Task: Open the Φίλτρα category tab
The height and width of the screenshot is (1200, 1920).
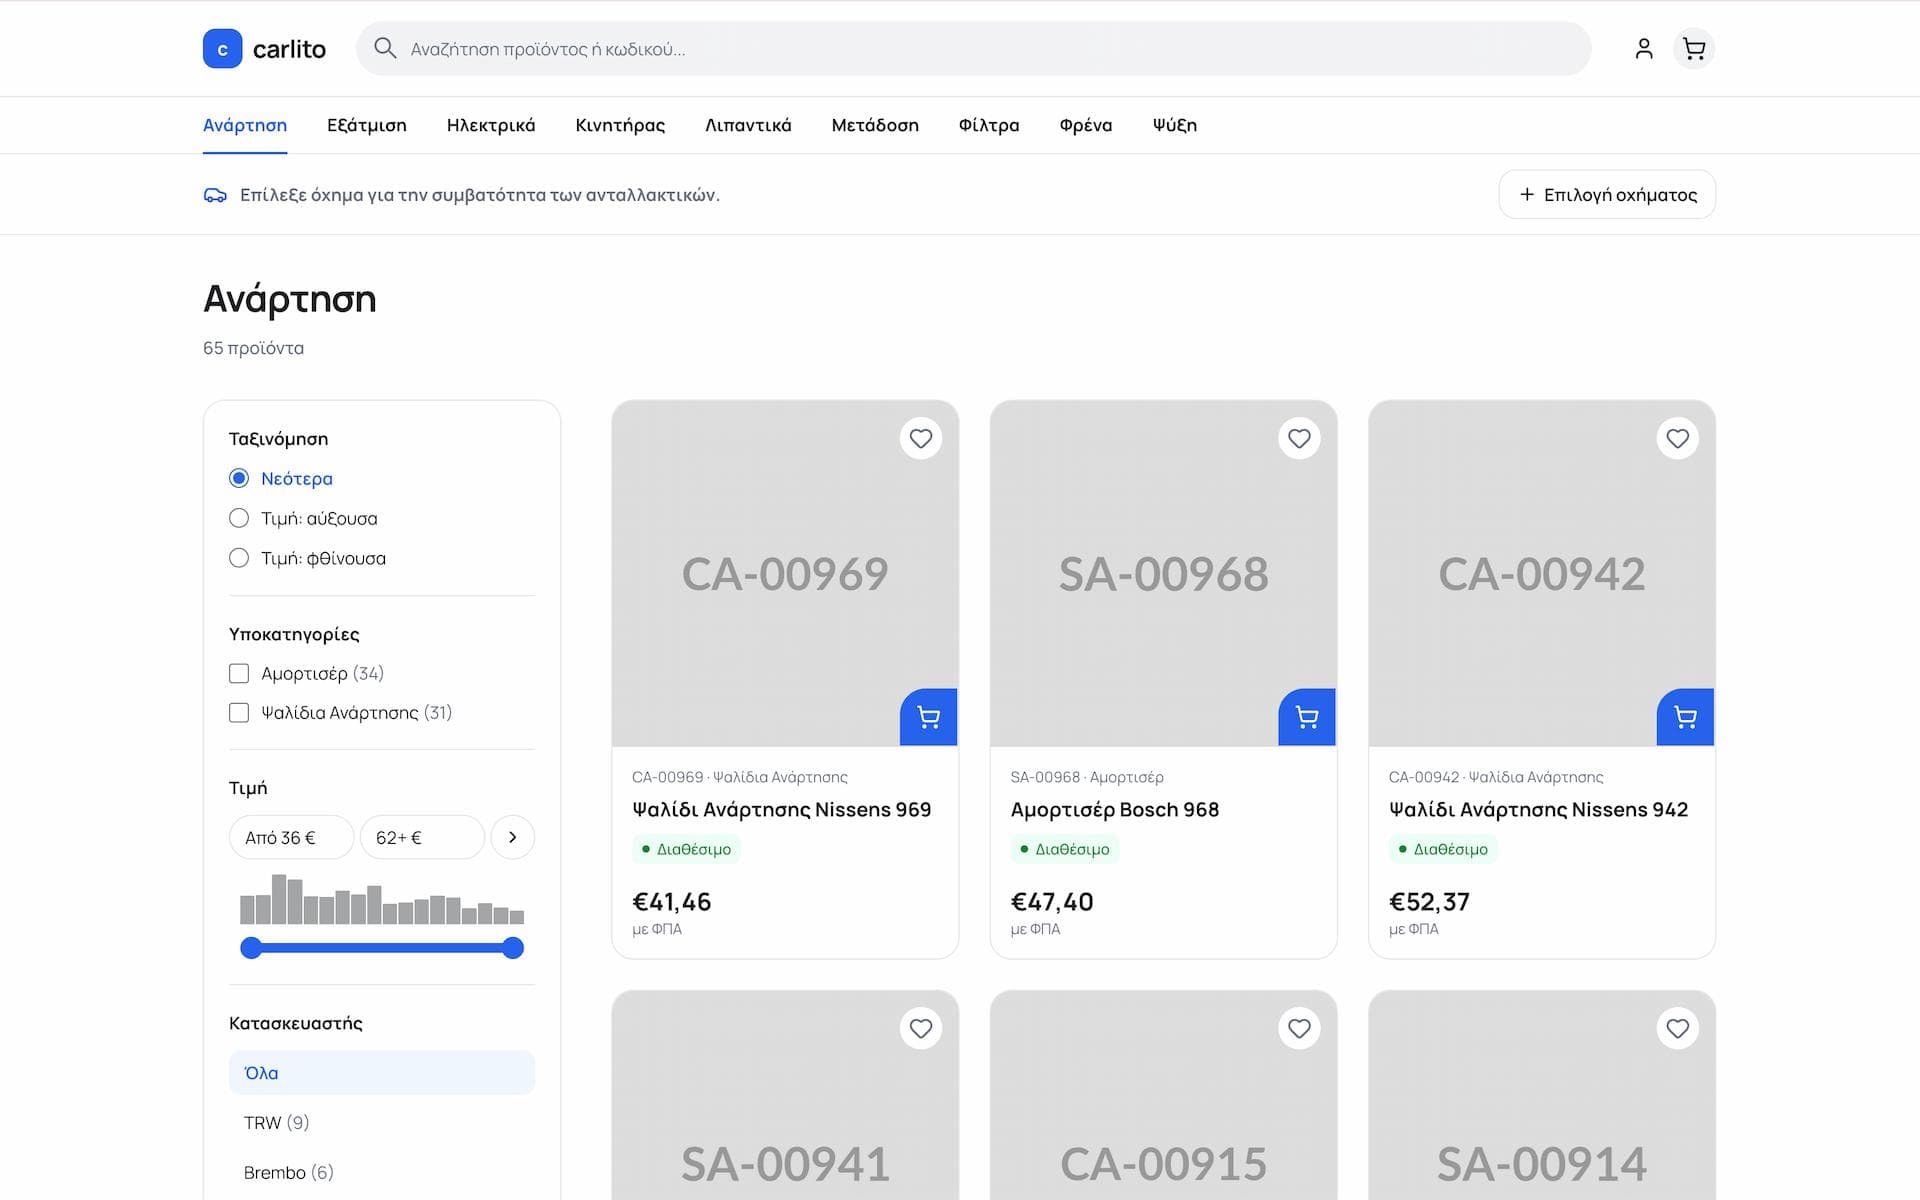Action: [x=989, y=125]
